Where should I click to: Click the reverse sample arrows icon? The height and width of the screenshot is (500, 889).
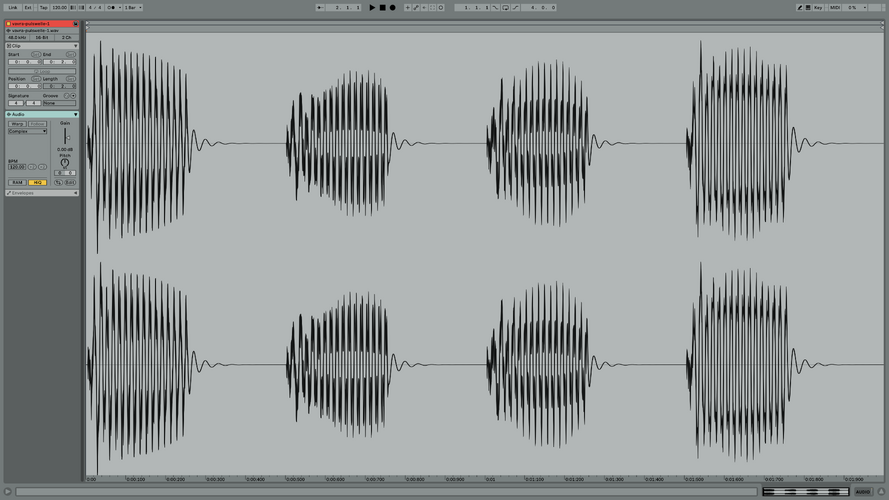point(58,183)
